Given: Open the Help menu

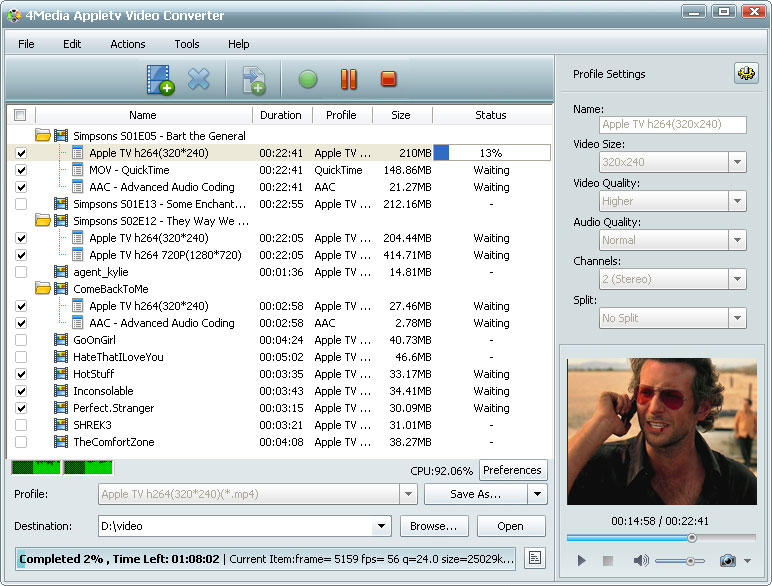Looking at the screenshot, I should 238,44.
